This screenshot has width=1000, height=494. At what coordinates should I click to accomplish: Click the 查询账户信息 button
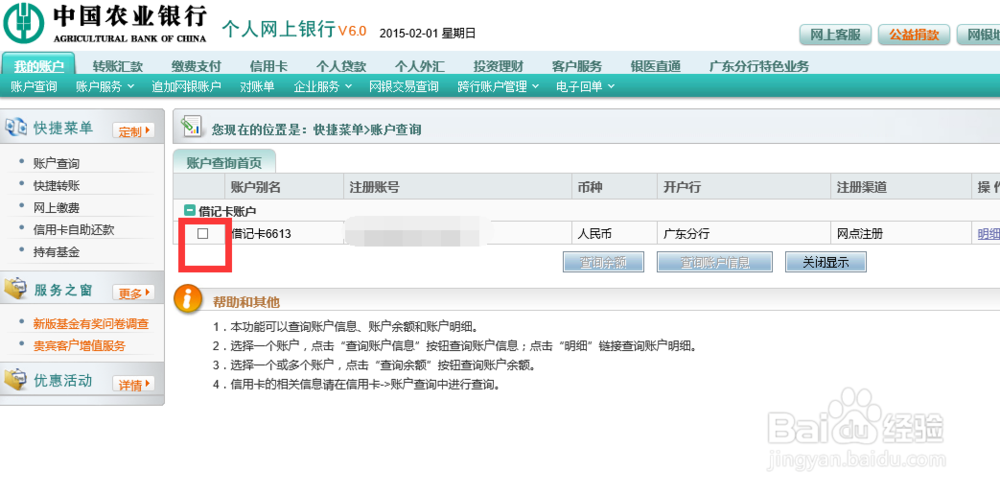click(714, 262)
